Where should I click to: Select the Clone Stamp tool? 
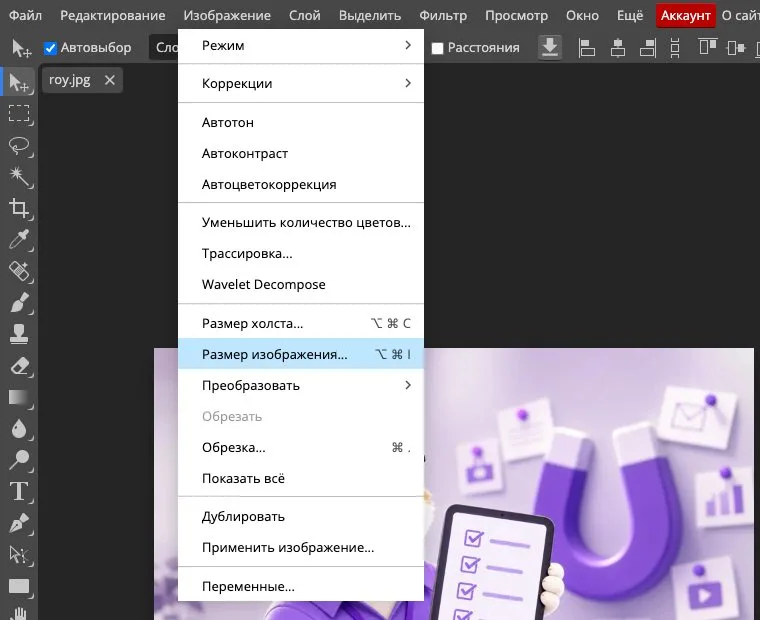(19, 334)
